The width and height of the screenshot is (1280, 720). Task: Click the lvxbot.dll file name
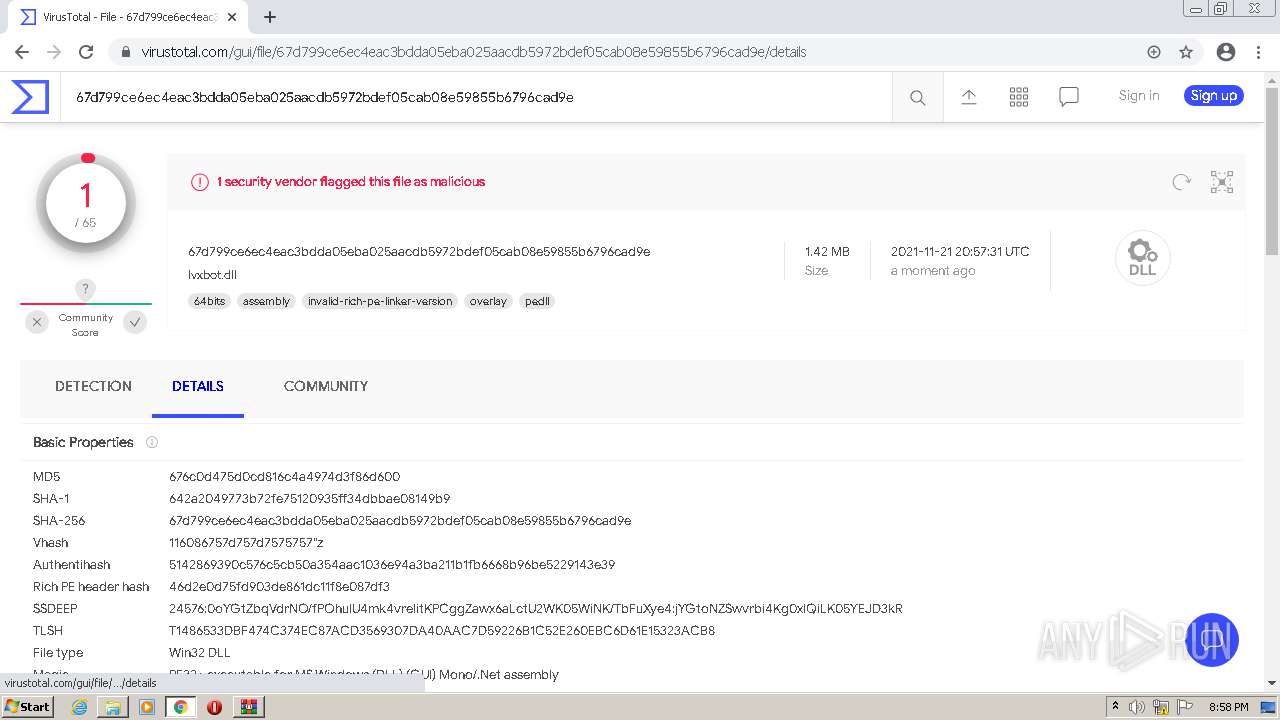[212, 275]
